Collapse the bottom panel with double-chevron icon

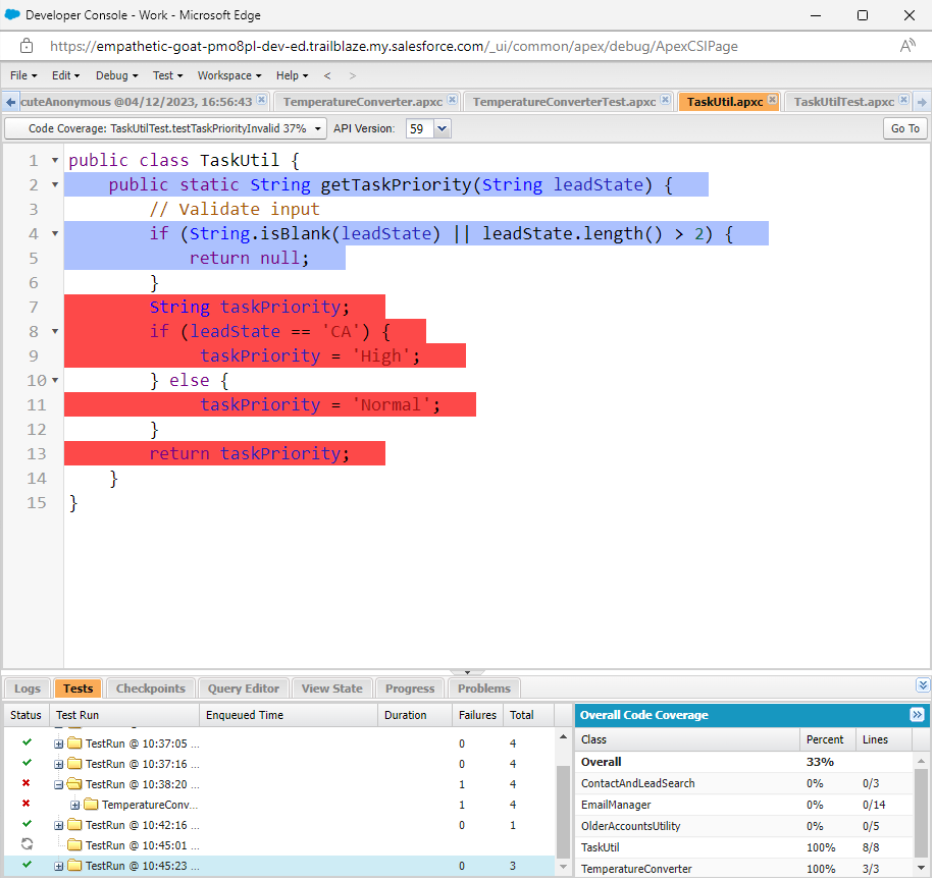pos(922,685)
